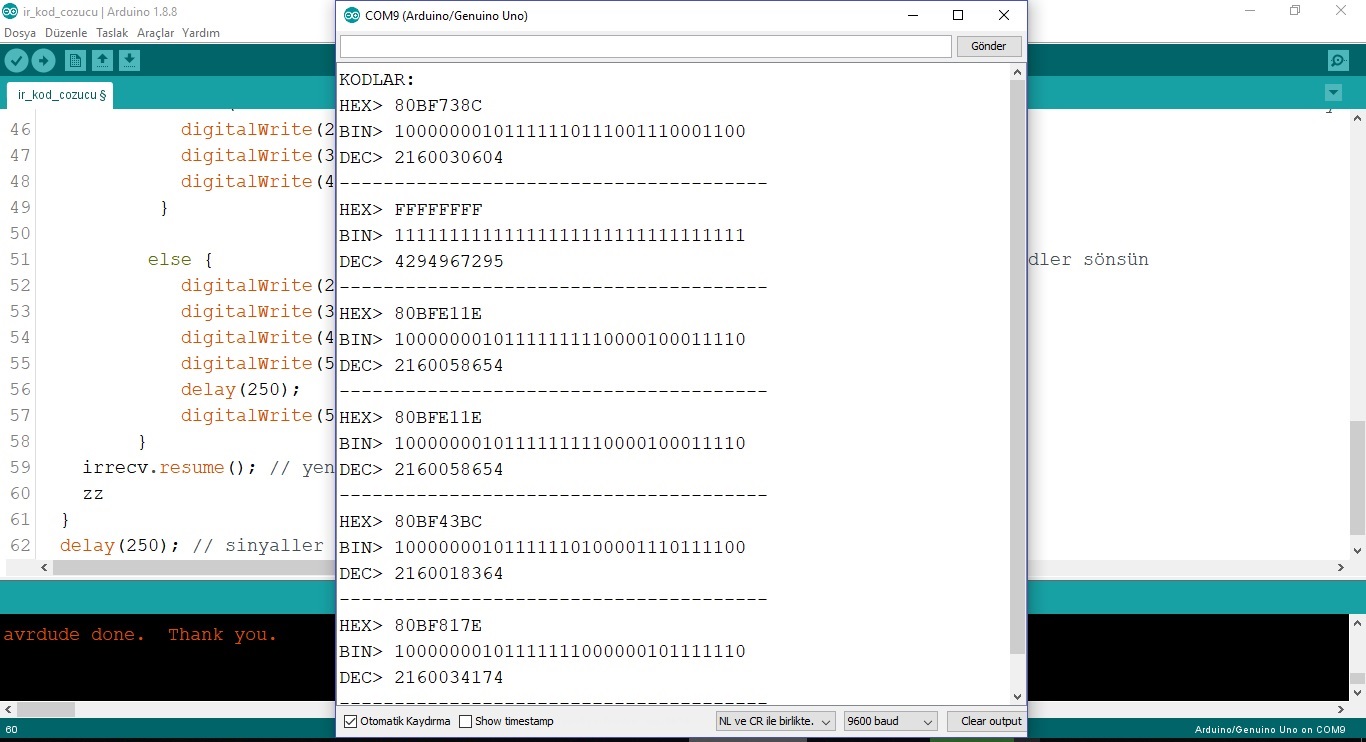
Task: Create a new sketch with the New icon
Action: (75, 60)
